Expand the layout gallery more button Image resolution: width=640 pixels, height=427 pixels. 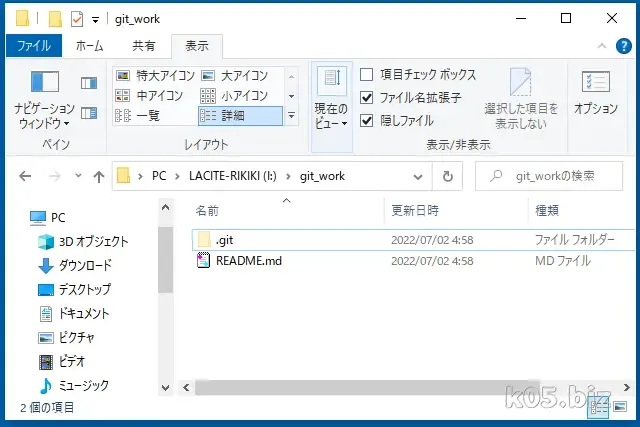point(291,116)
